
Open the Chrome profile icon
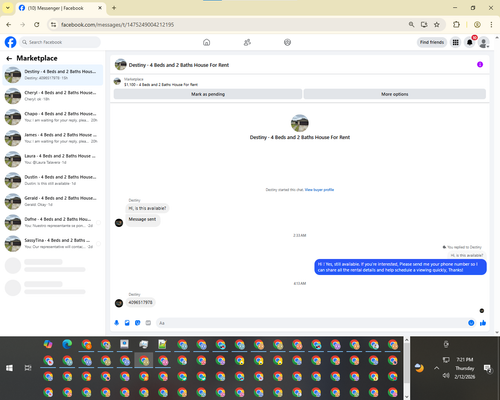[477, 25]
